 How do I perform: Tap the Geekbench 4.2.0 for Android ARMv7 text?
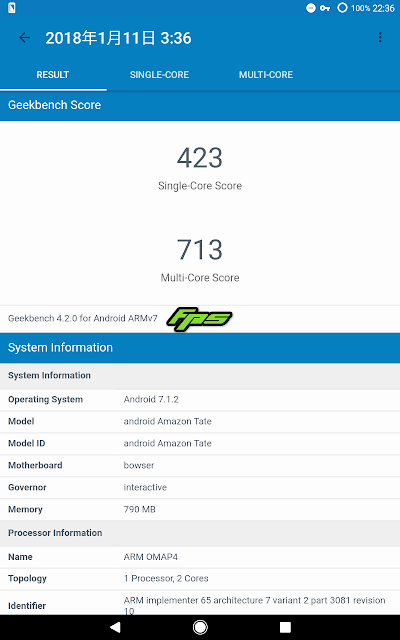[82, 318]
